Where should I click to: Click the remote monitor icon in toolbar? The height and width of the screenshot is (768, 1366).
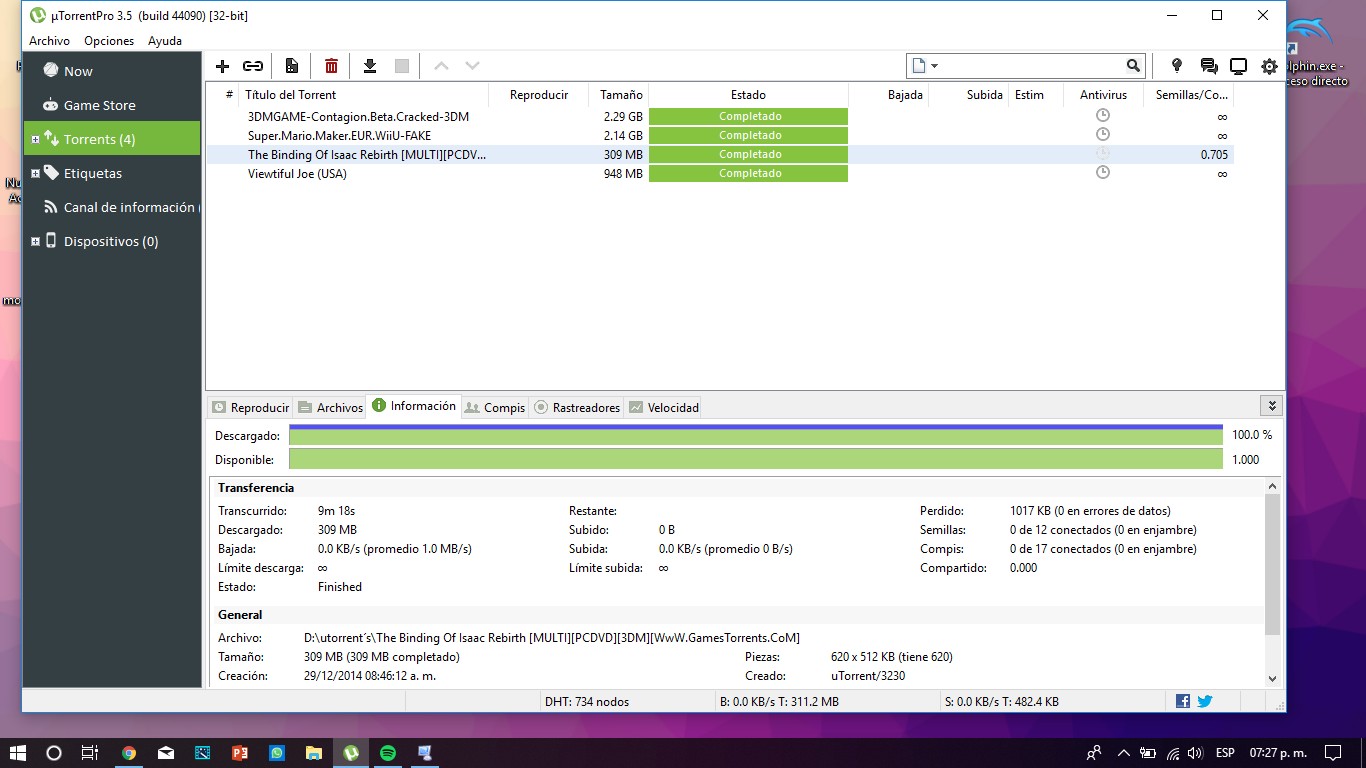pos(1238,67)
